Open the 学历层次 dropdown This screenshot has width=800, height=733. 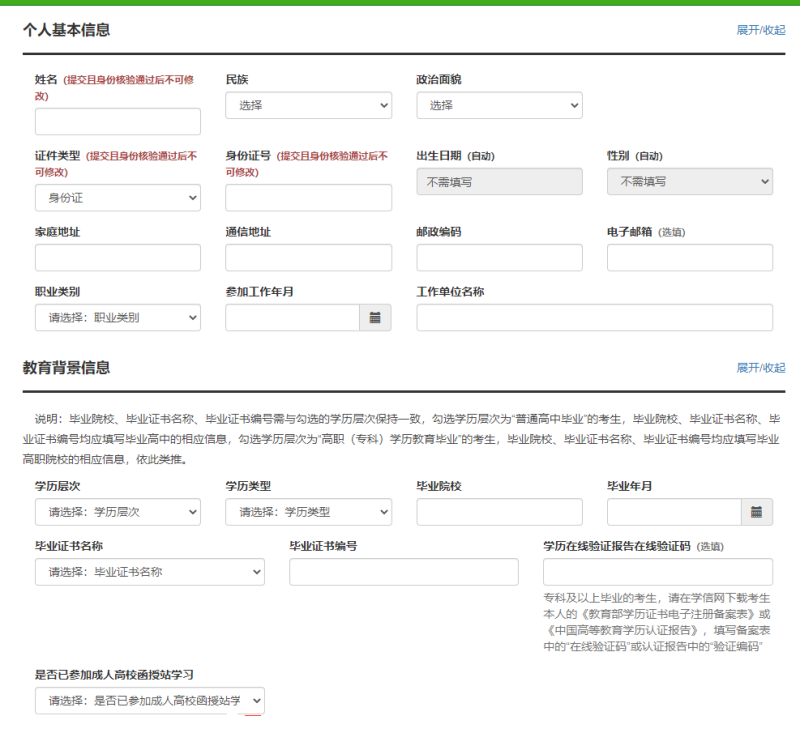[x=117, y=512]
